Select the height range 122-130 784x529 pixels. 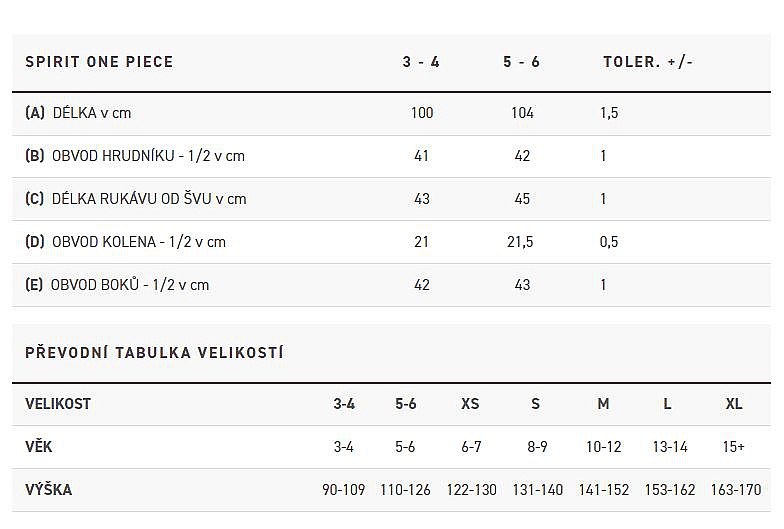471,490
